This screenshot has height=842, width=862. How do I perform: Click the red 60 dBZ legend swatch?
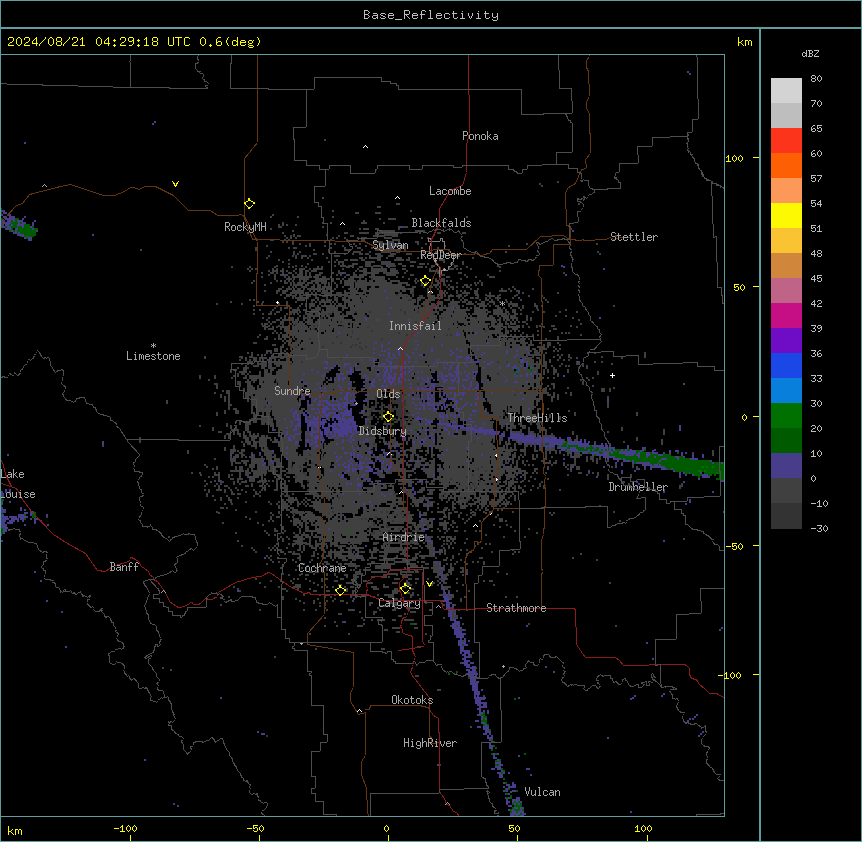pyautogui.click(x=786, y=141)
